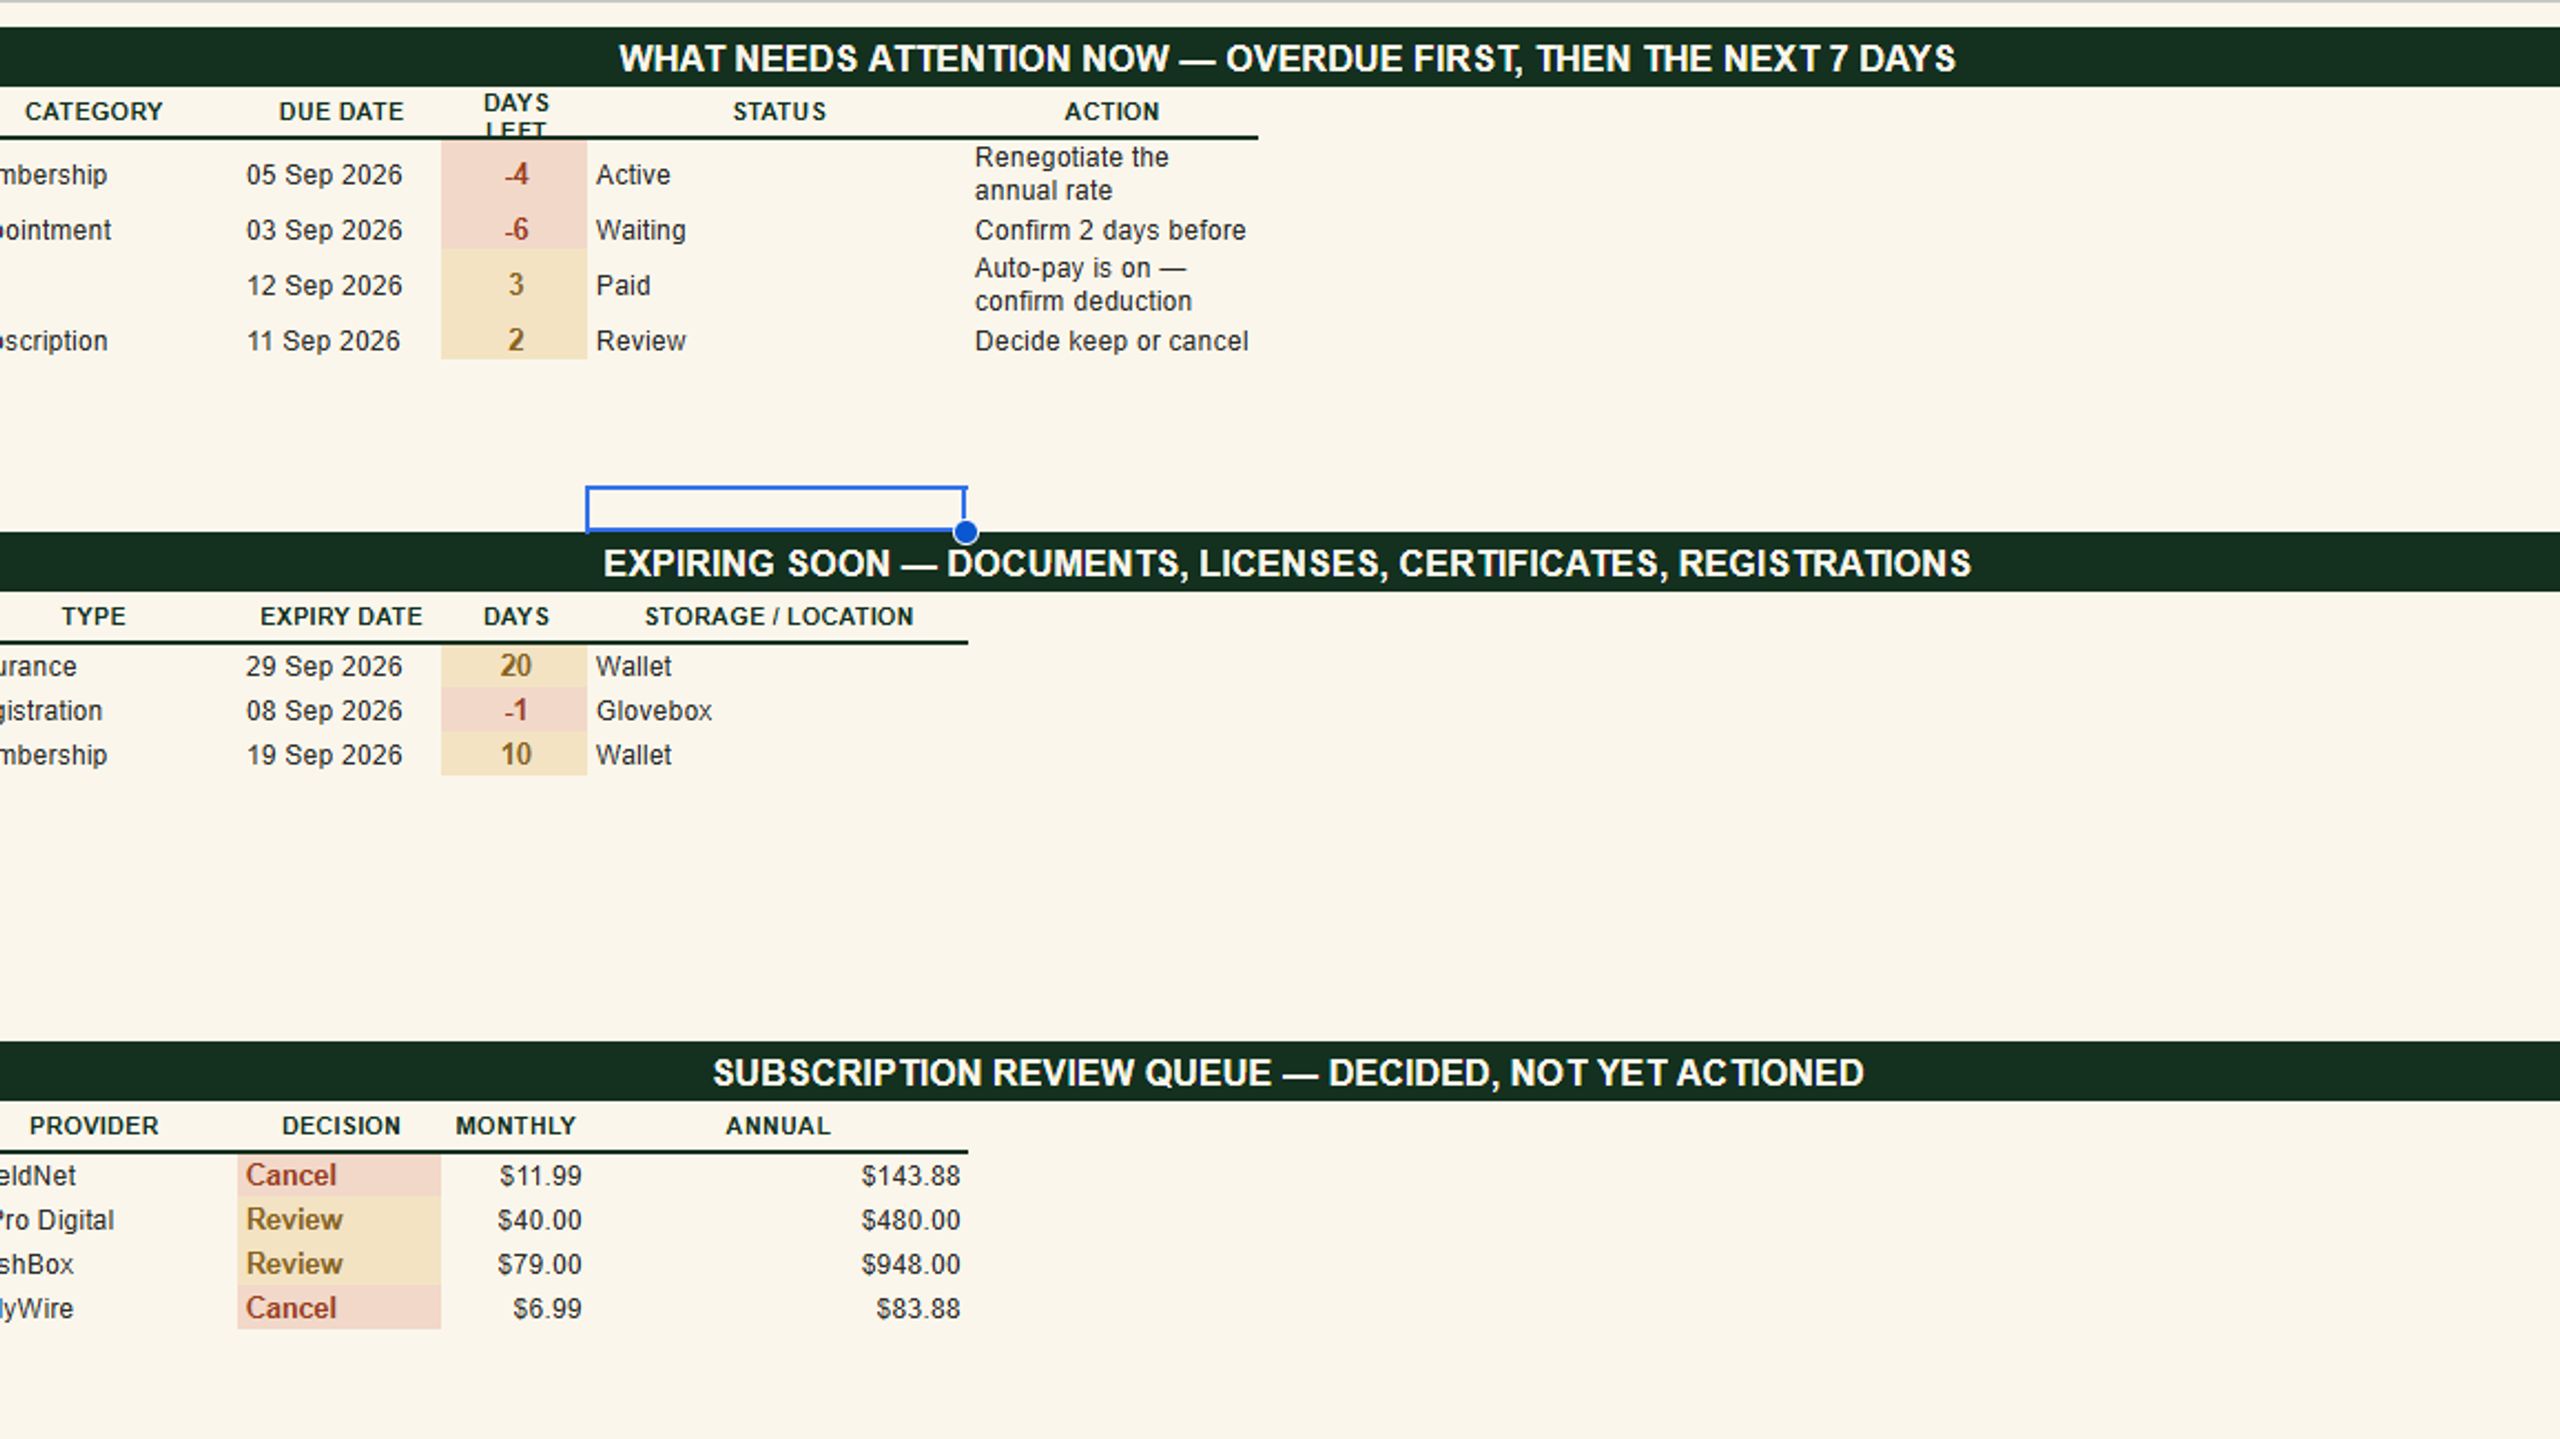Select the 'Subscription Review Queue' header
Screen dimensions: 2560x1439
coord(1287,1073)
